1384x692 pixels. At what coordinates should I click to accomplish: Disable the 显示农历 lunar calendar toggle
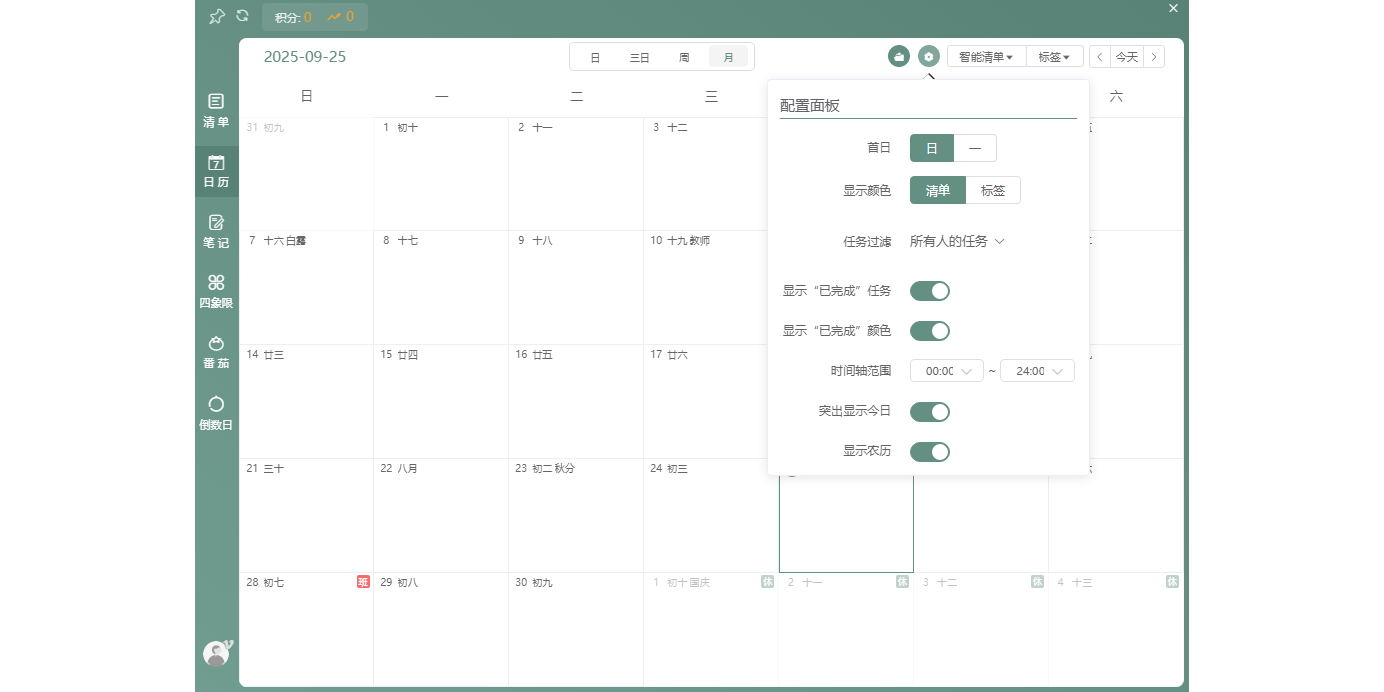(929, 451)
